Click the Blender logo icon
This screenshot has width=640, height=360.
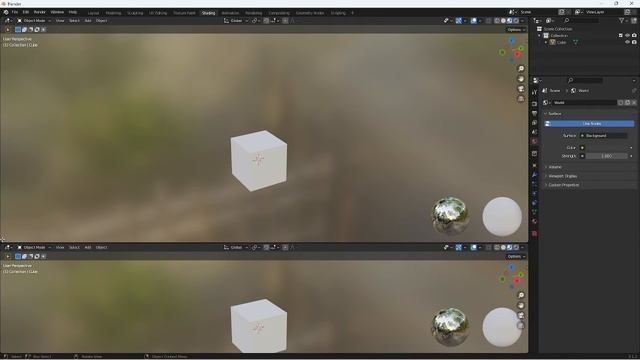pos(6,12)
